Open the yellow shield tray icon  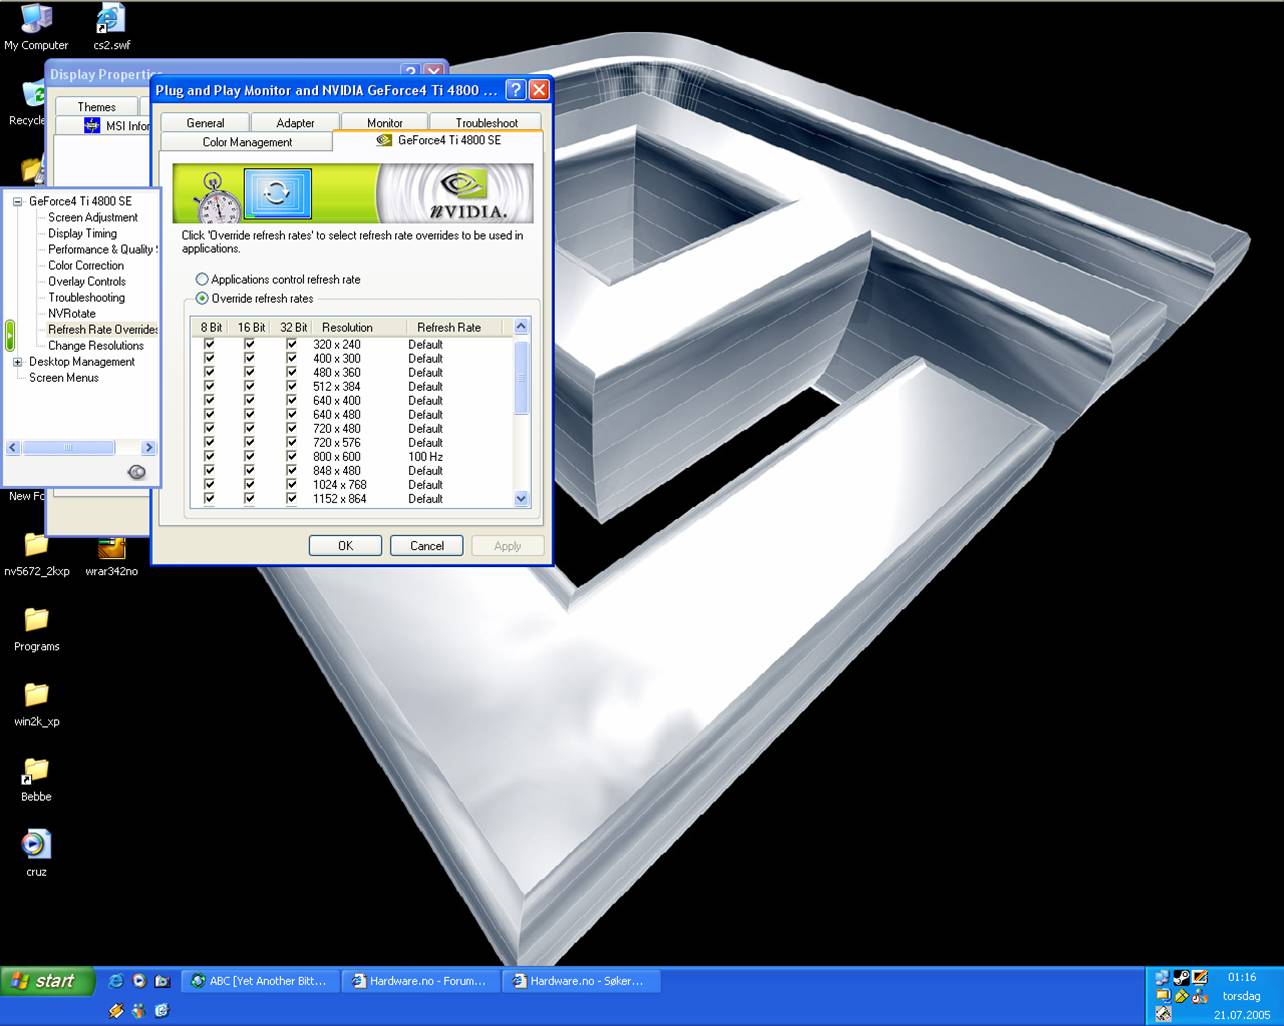(x=1181, y=996)
